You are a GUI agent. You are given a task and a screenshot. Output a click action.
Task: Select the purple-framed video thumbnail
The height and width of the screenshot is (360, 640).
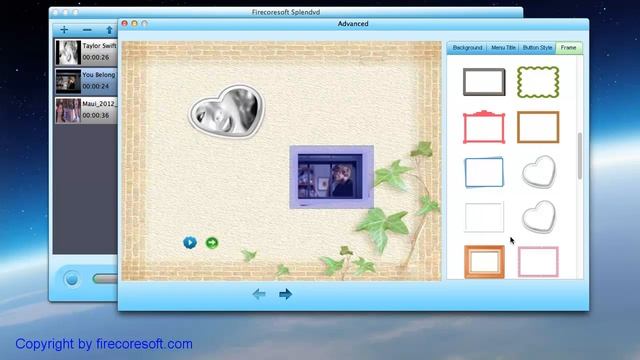point(331,177)
